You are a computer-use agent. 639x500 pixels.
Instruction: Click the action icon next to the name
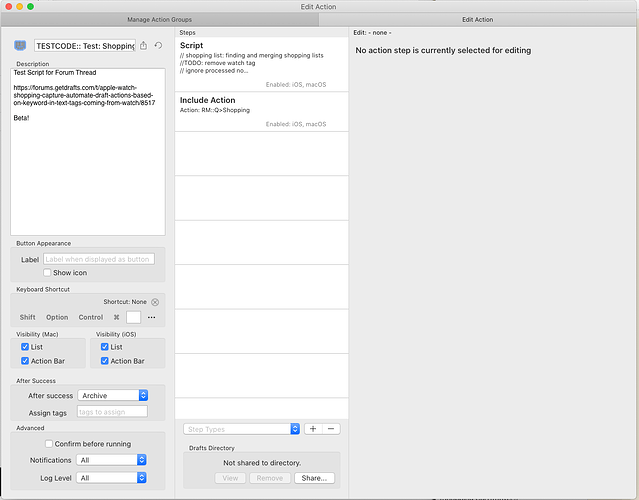20,46
